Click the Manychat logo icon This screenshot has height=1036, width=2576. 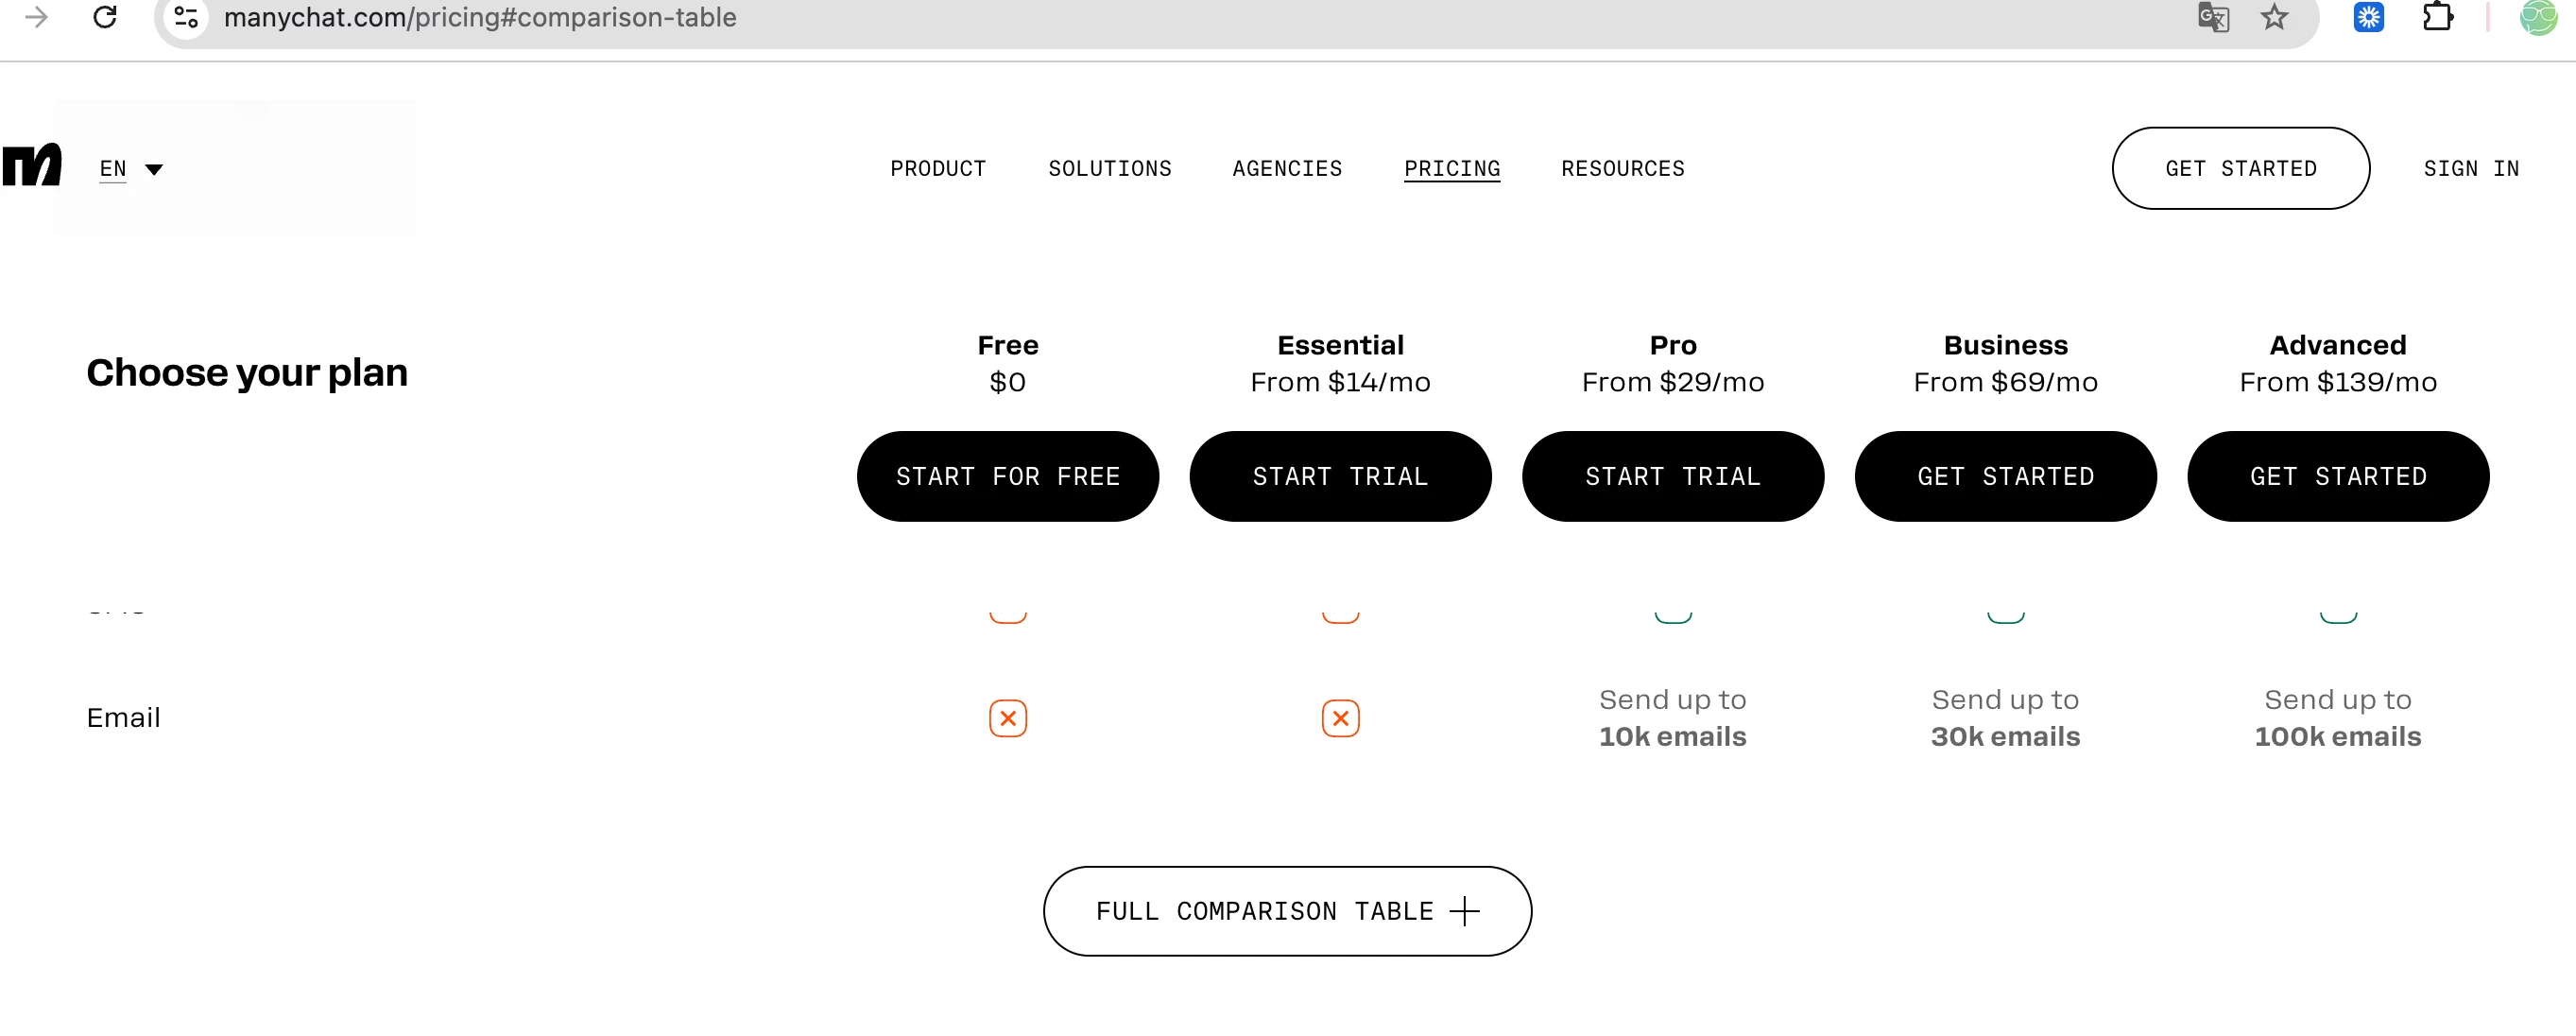32,166
